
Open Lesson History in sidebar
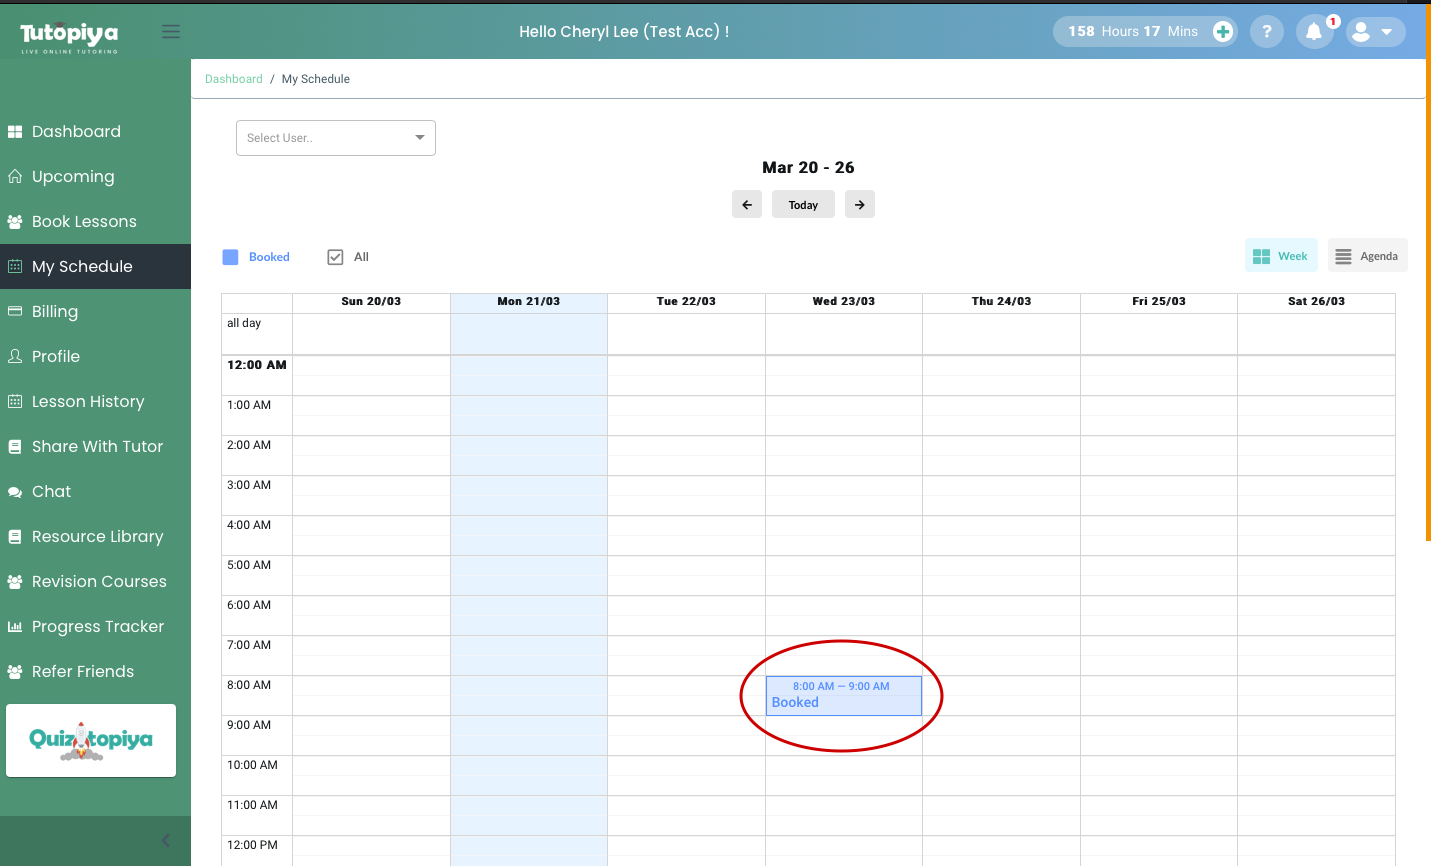pyautogui.click(x=88, y=402)
